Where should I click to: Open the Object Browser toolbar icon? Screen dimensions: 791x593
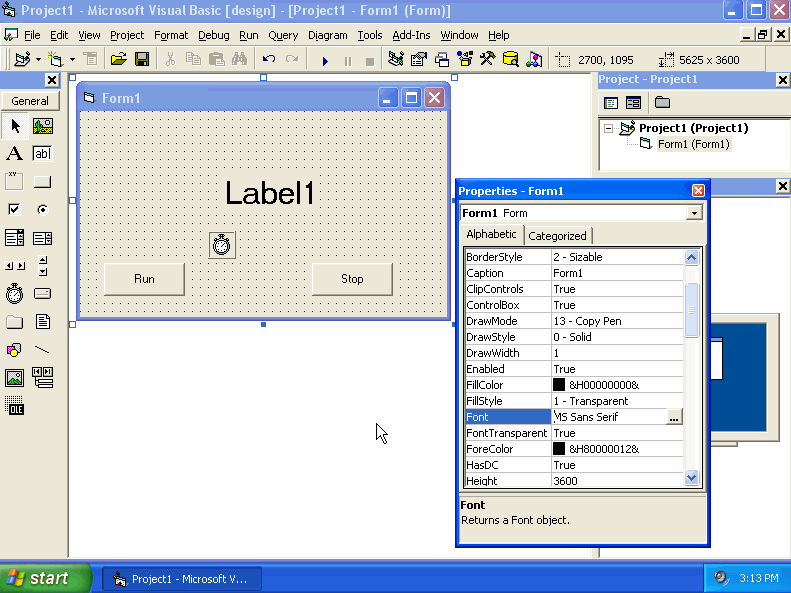(x=465, y=60)
